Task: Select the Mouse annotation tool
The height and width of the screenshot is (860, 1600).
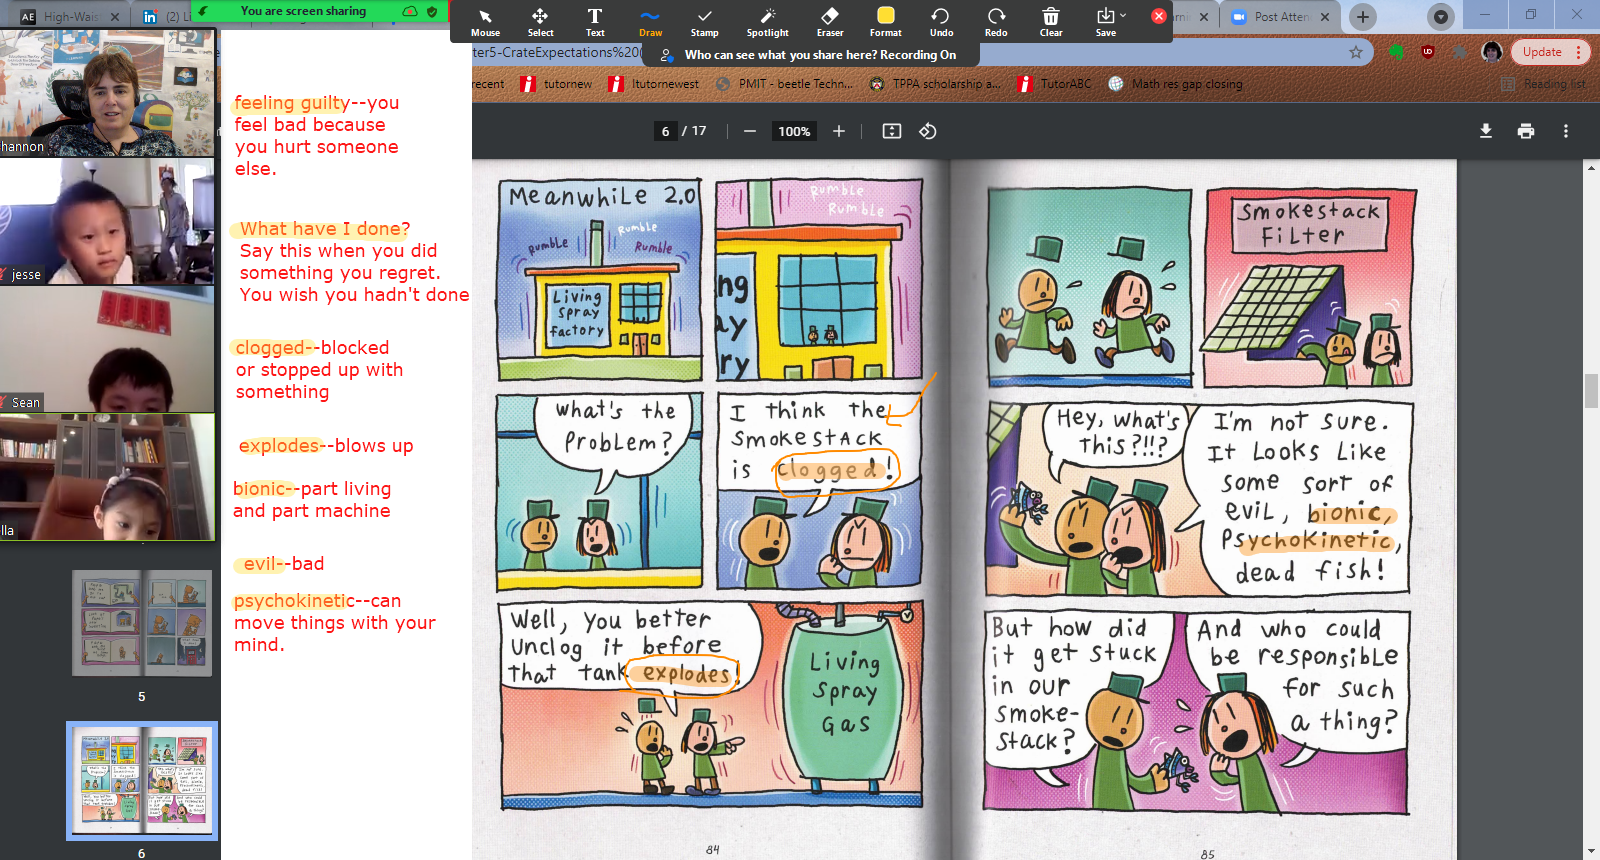Action: point(485,21)
